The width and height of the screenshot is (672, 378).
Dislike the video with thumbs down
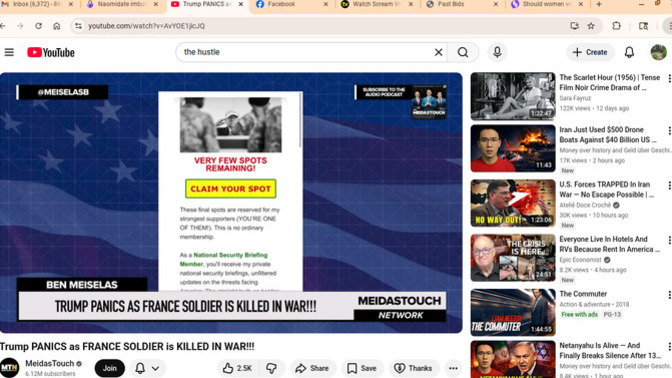[272, 368]
